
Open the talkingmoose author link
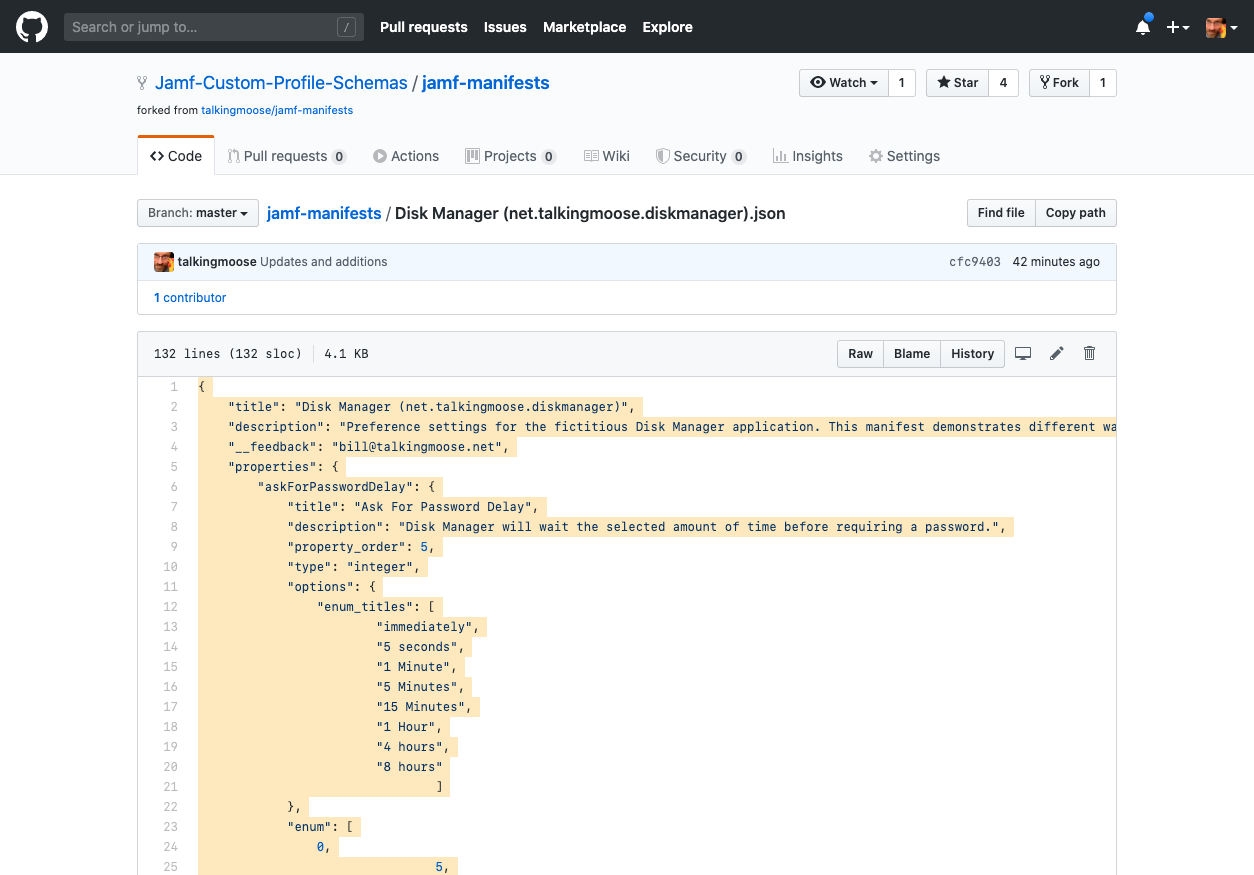217,262
